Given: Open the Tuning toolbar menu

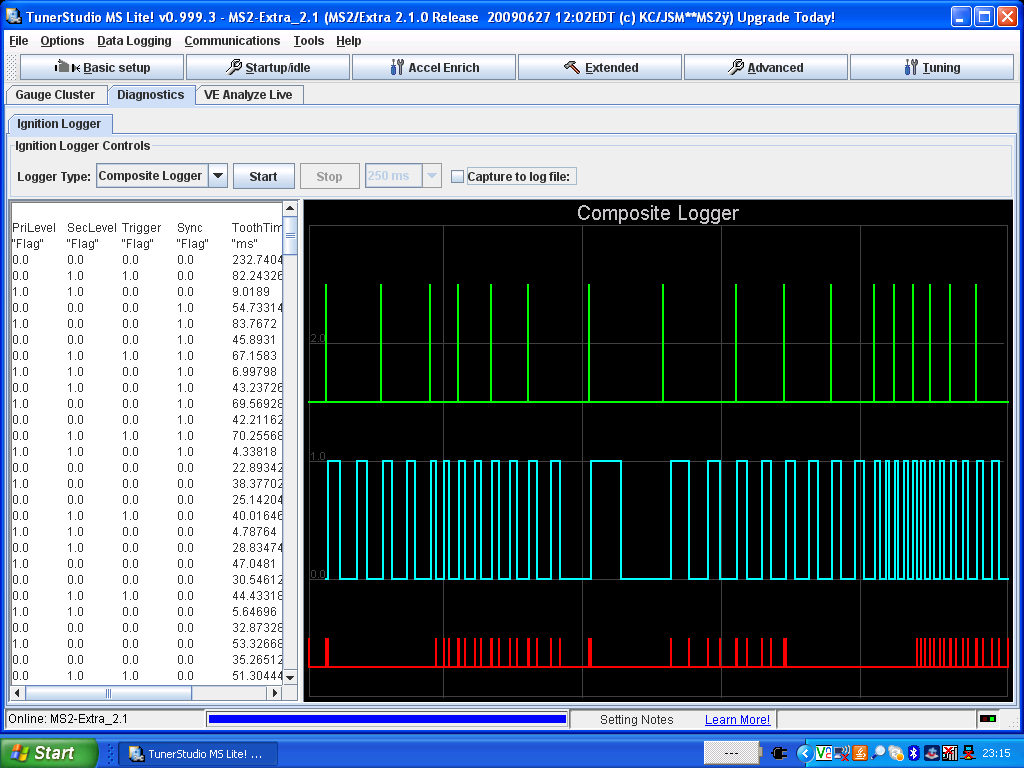Looking at the screenshot, I should (x=932, y=68).
